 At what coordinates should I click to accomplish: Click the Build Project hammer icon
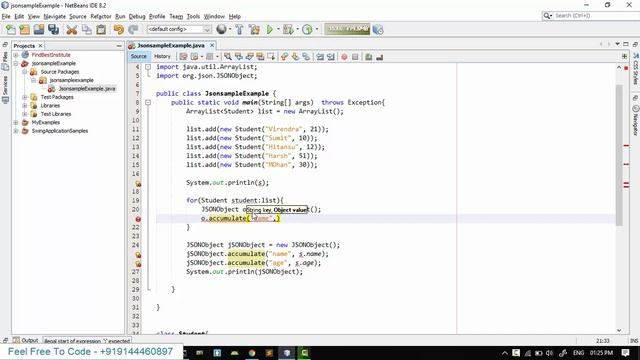tap(240, 29)
